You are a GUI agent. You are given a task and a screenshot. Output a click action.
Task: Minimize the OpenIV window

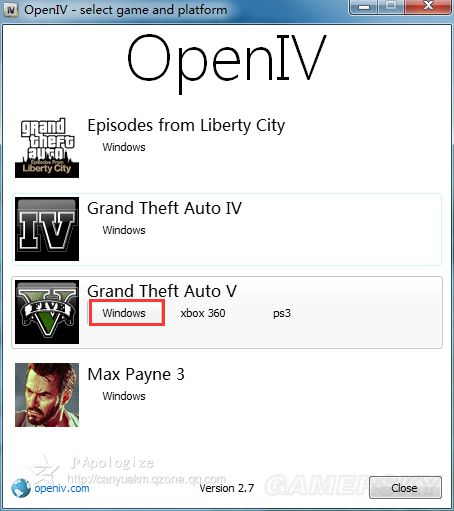tap(364, 7)
